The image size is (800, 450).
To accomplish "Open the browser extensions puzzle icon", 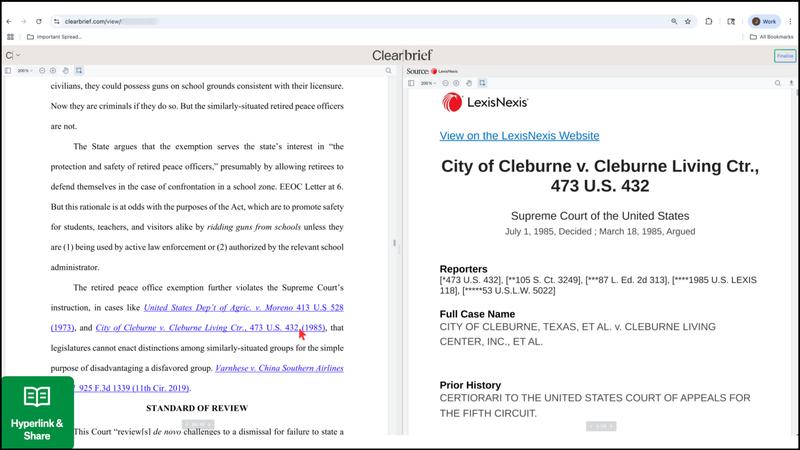I will [x=709, y=21].
